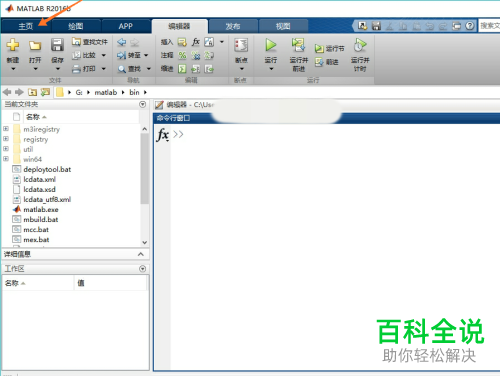Click the increase indent icon

tap(196, 69)
